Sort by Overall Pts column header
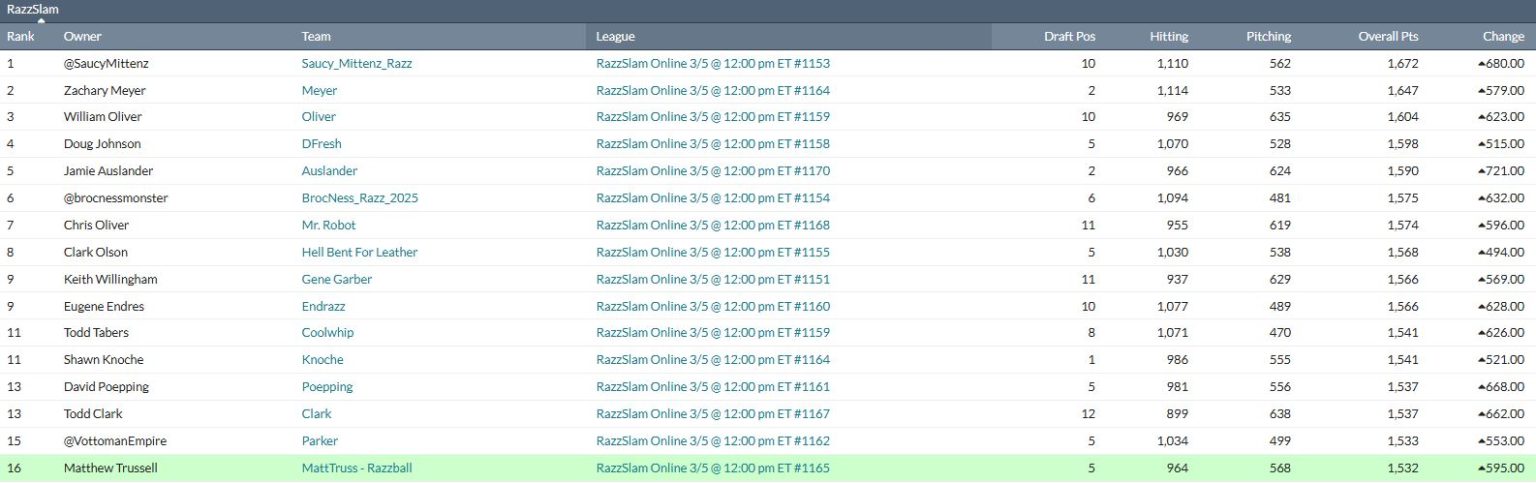This screenshot has height=483, width=1536. coord(1388,36)
